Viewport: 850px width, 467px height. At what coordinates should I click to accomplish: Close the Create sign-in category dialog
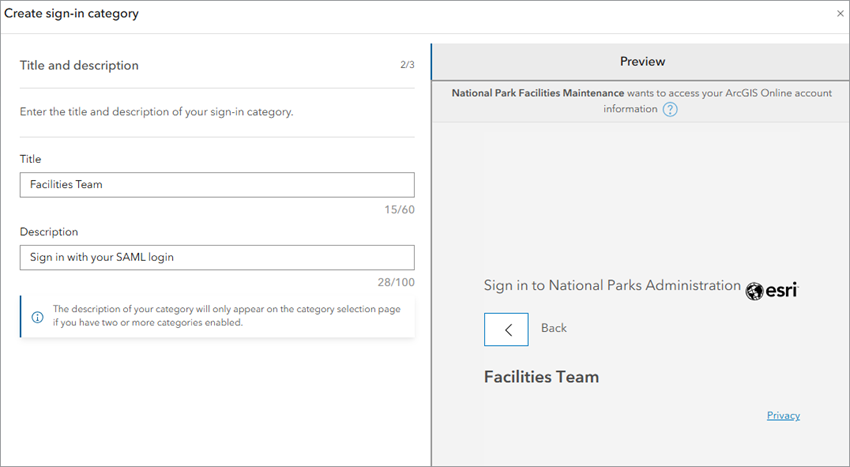click(x=839, y=14)
